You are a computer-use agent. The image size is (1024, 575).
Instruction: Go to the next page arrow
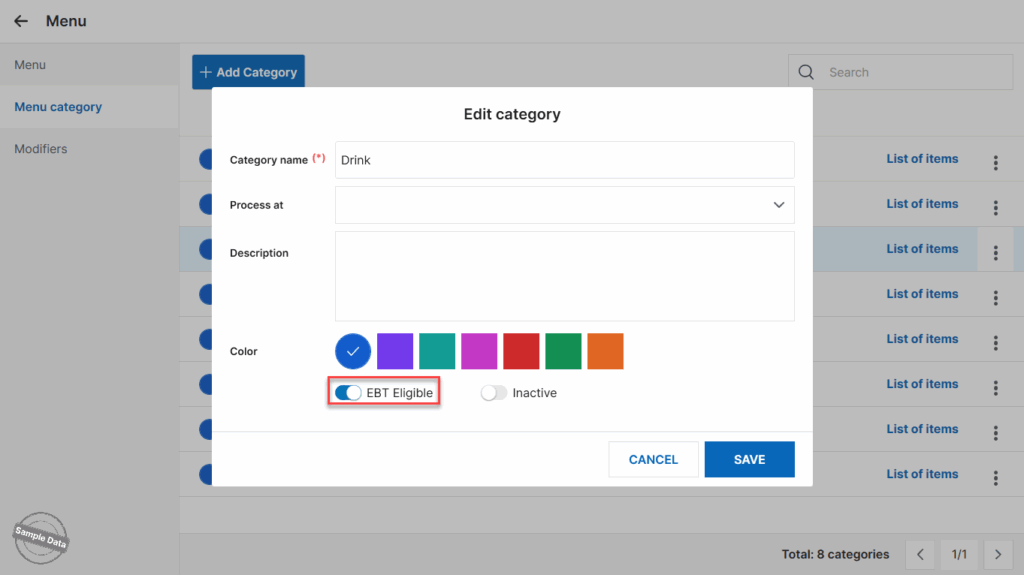pos(997,554)
